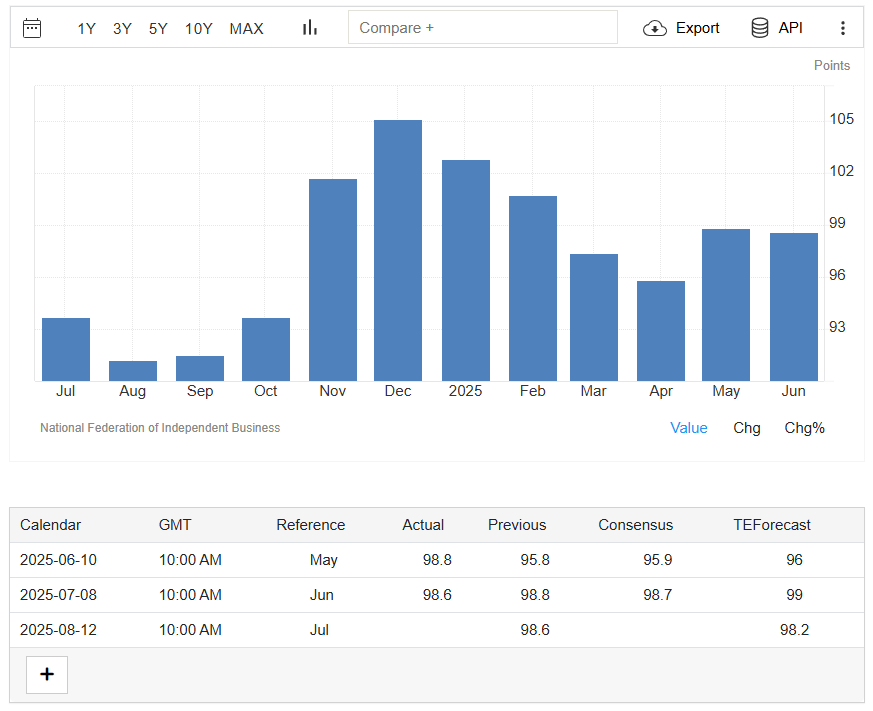Click the Dec bar in the chart
The width and height of the screenshot is (873, 711).
point(398,251)
